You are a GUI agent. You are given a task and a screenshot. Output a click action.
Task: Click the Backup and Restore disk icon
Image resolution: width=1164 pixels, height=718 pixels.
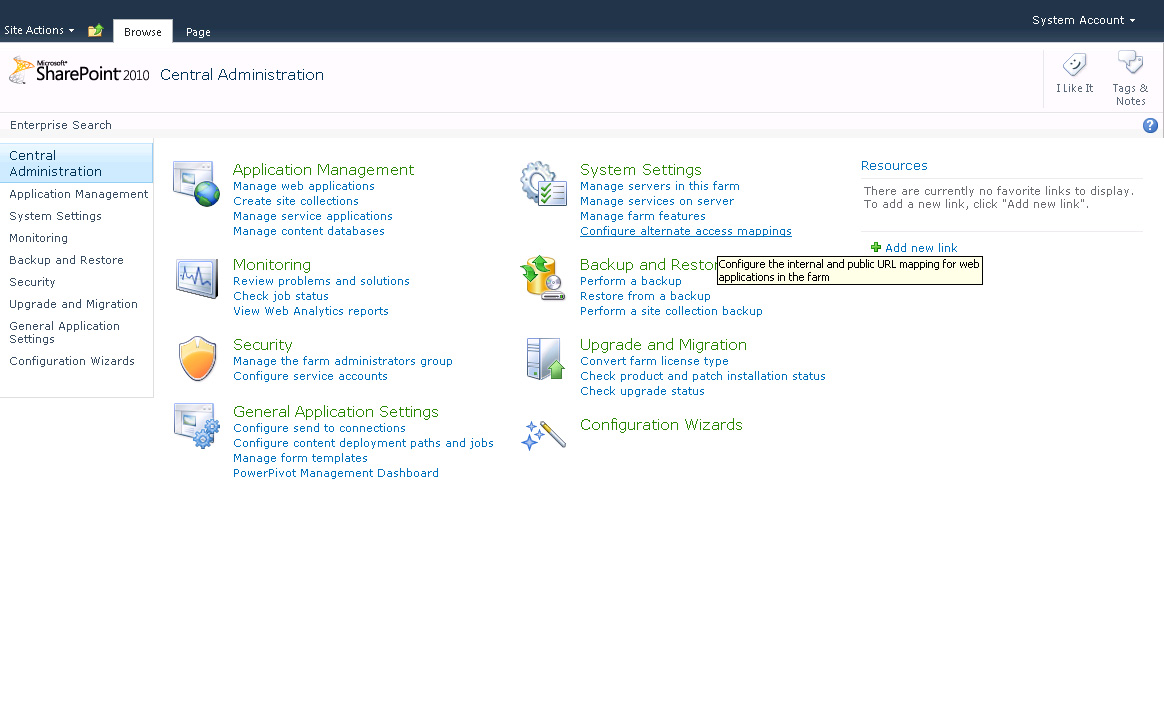pyautogui.click(x=543, y=278)
